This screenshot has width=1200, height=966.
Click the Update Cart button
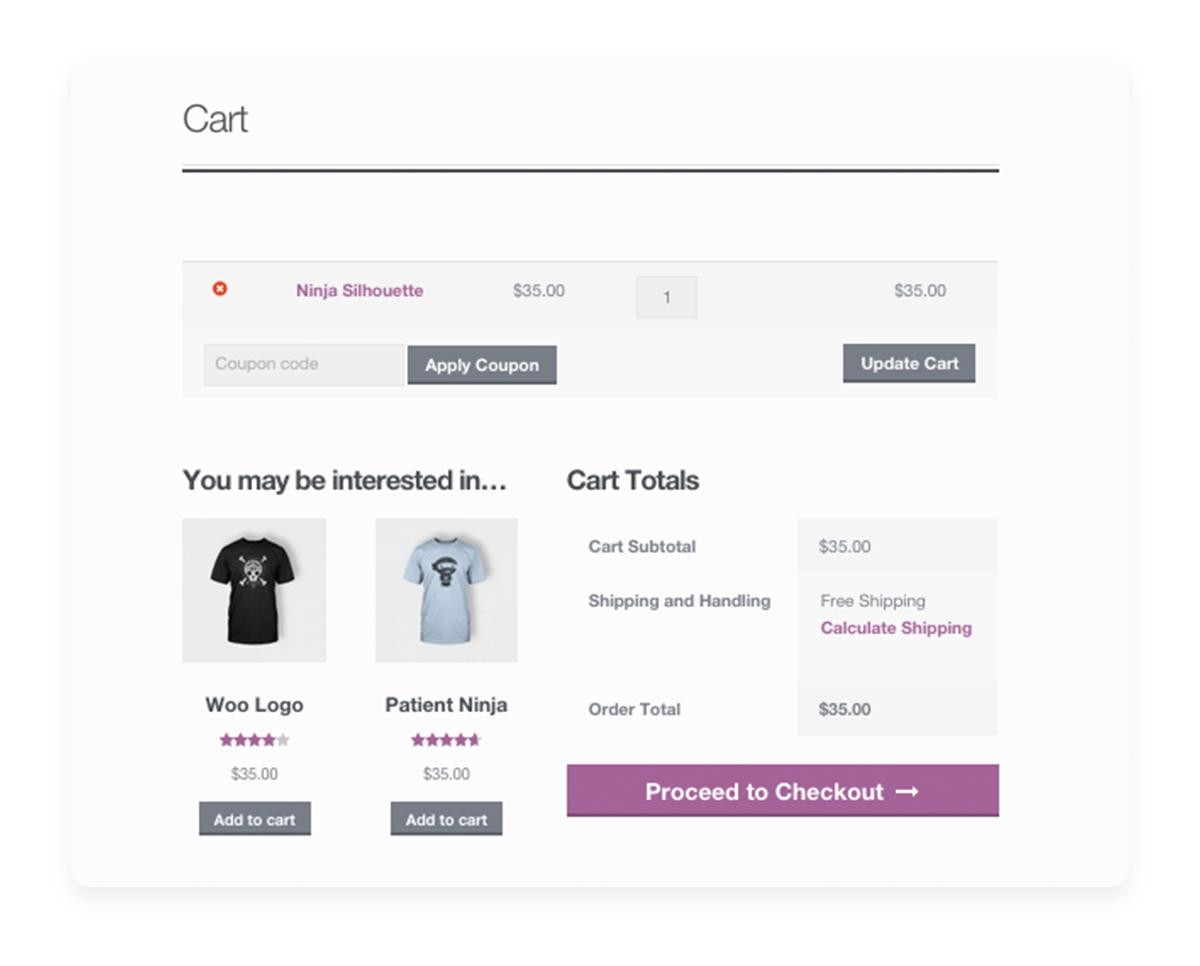pyautogui.click(x=909, y=364)
